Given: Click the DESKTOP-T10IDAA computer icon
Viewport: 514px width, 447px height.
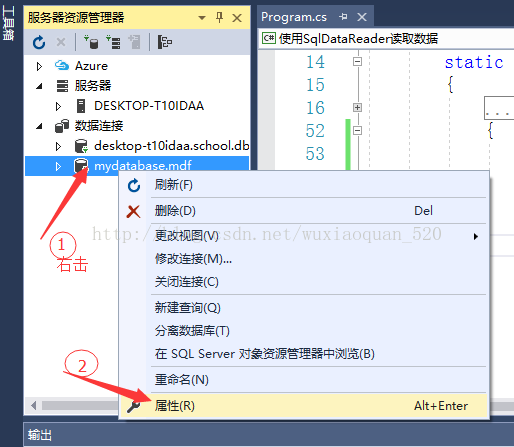Looking at the screenshot, I should 81,106.
